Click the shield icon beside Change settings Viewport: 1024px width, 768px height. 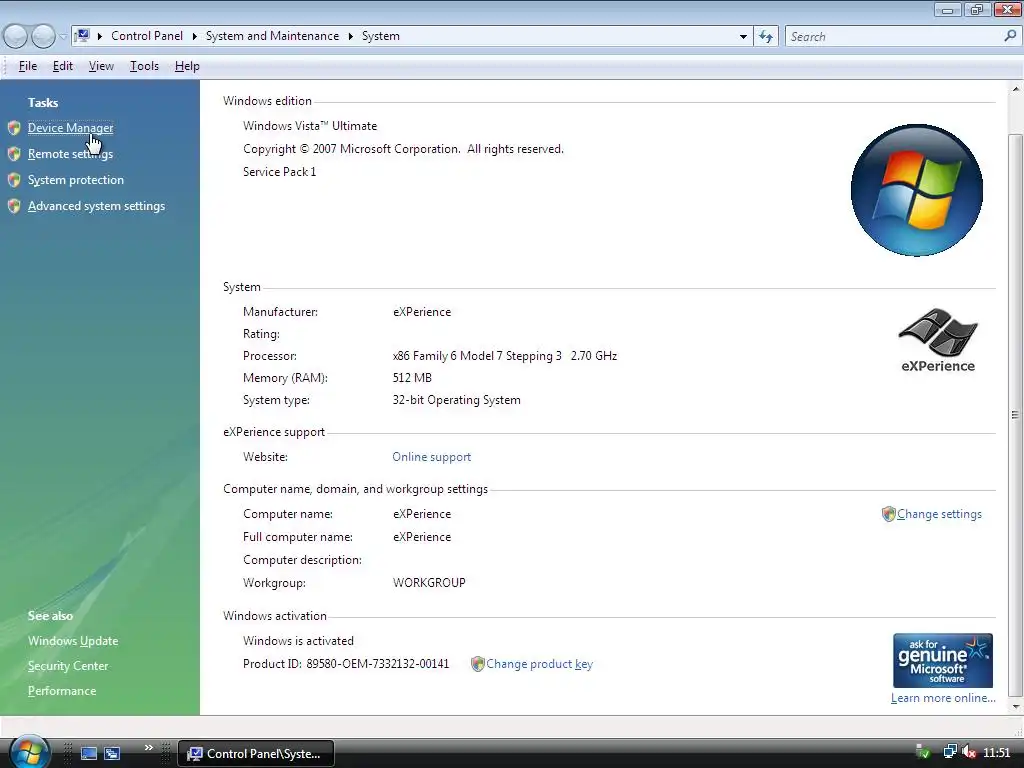tap(888, 515)
